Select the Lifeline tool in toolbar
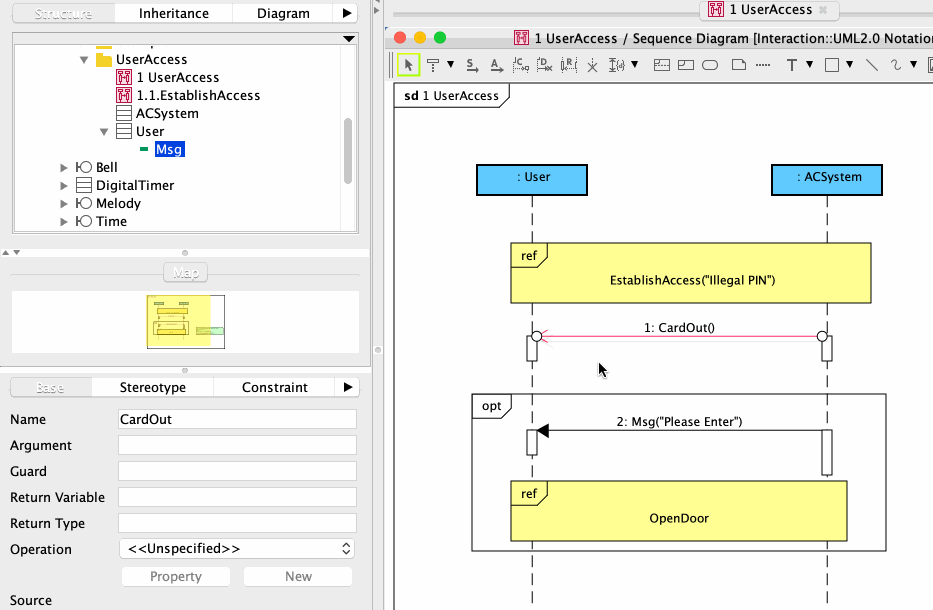 point(433,65)
